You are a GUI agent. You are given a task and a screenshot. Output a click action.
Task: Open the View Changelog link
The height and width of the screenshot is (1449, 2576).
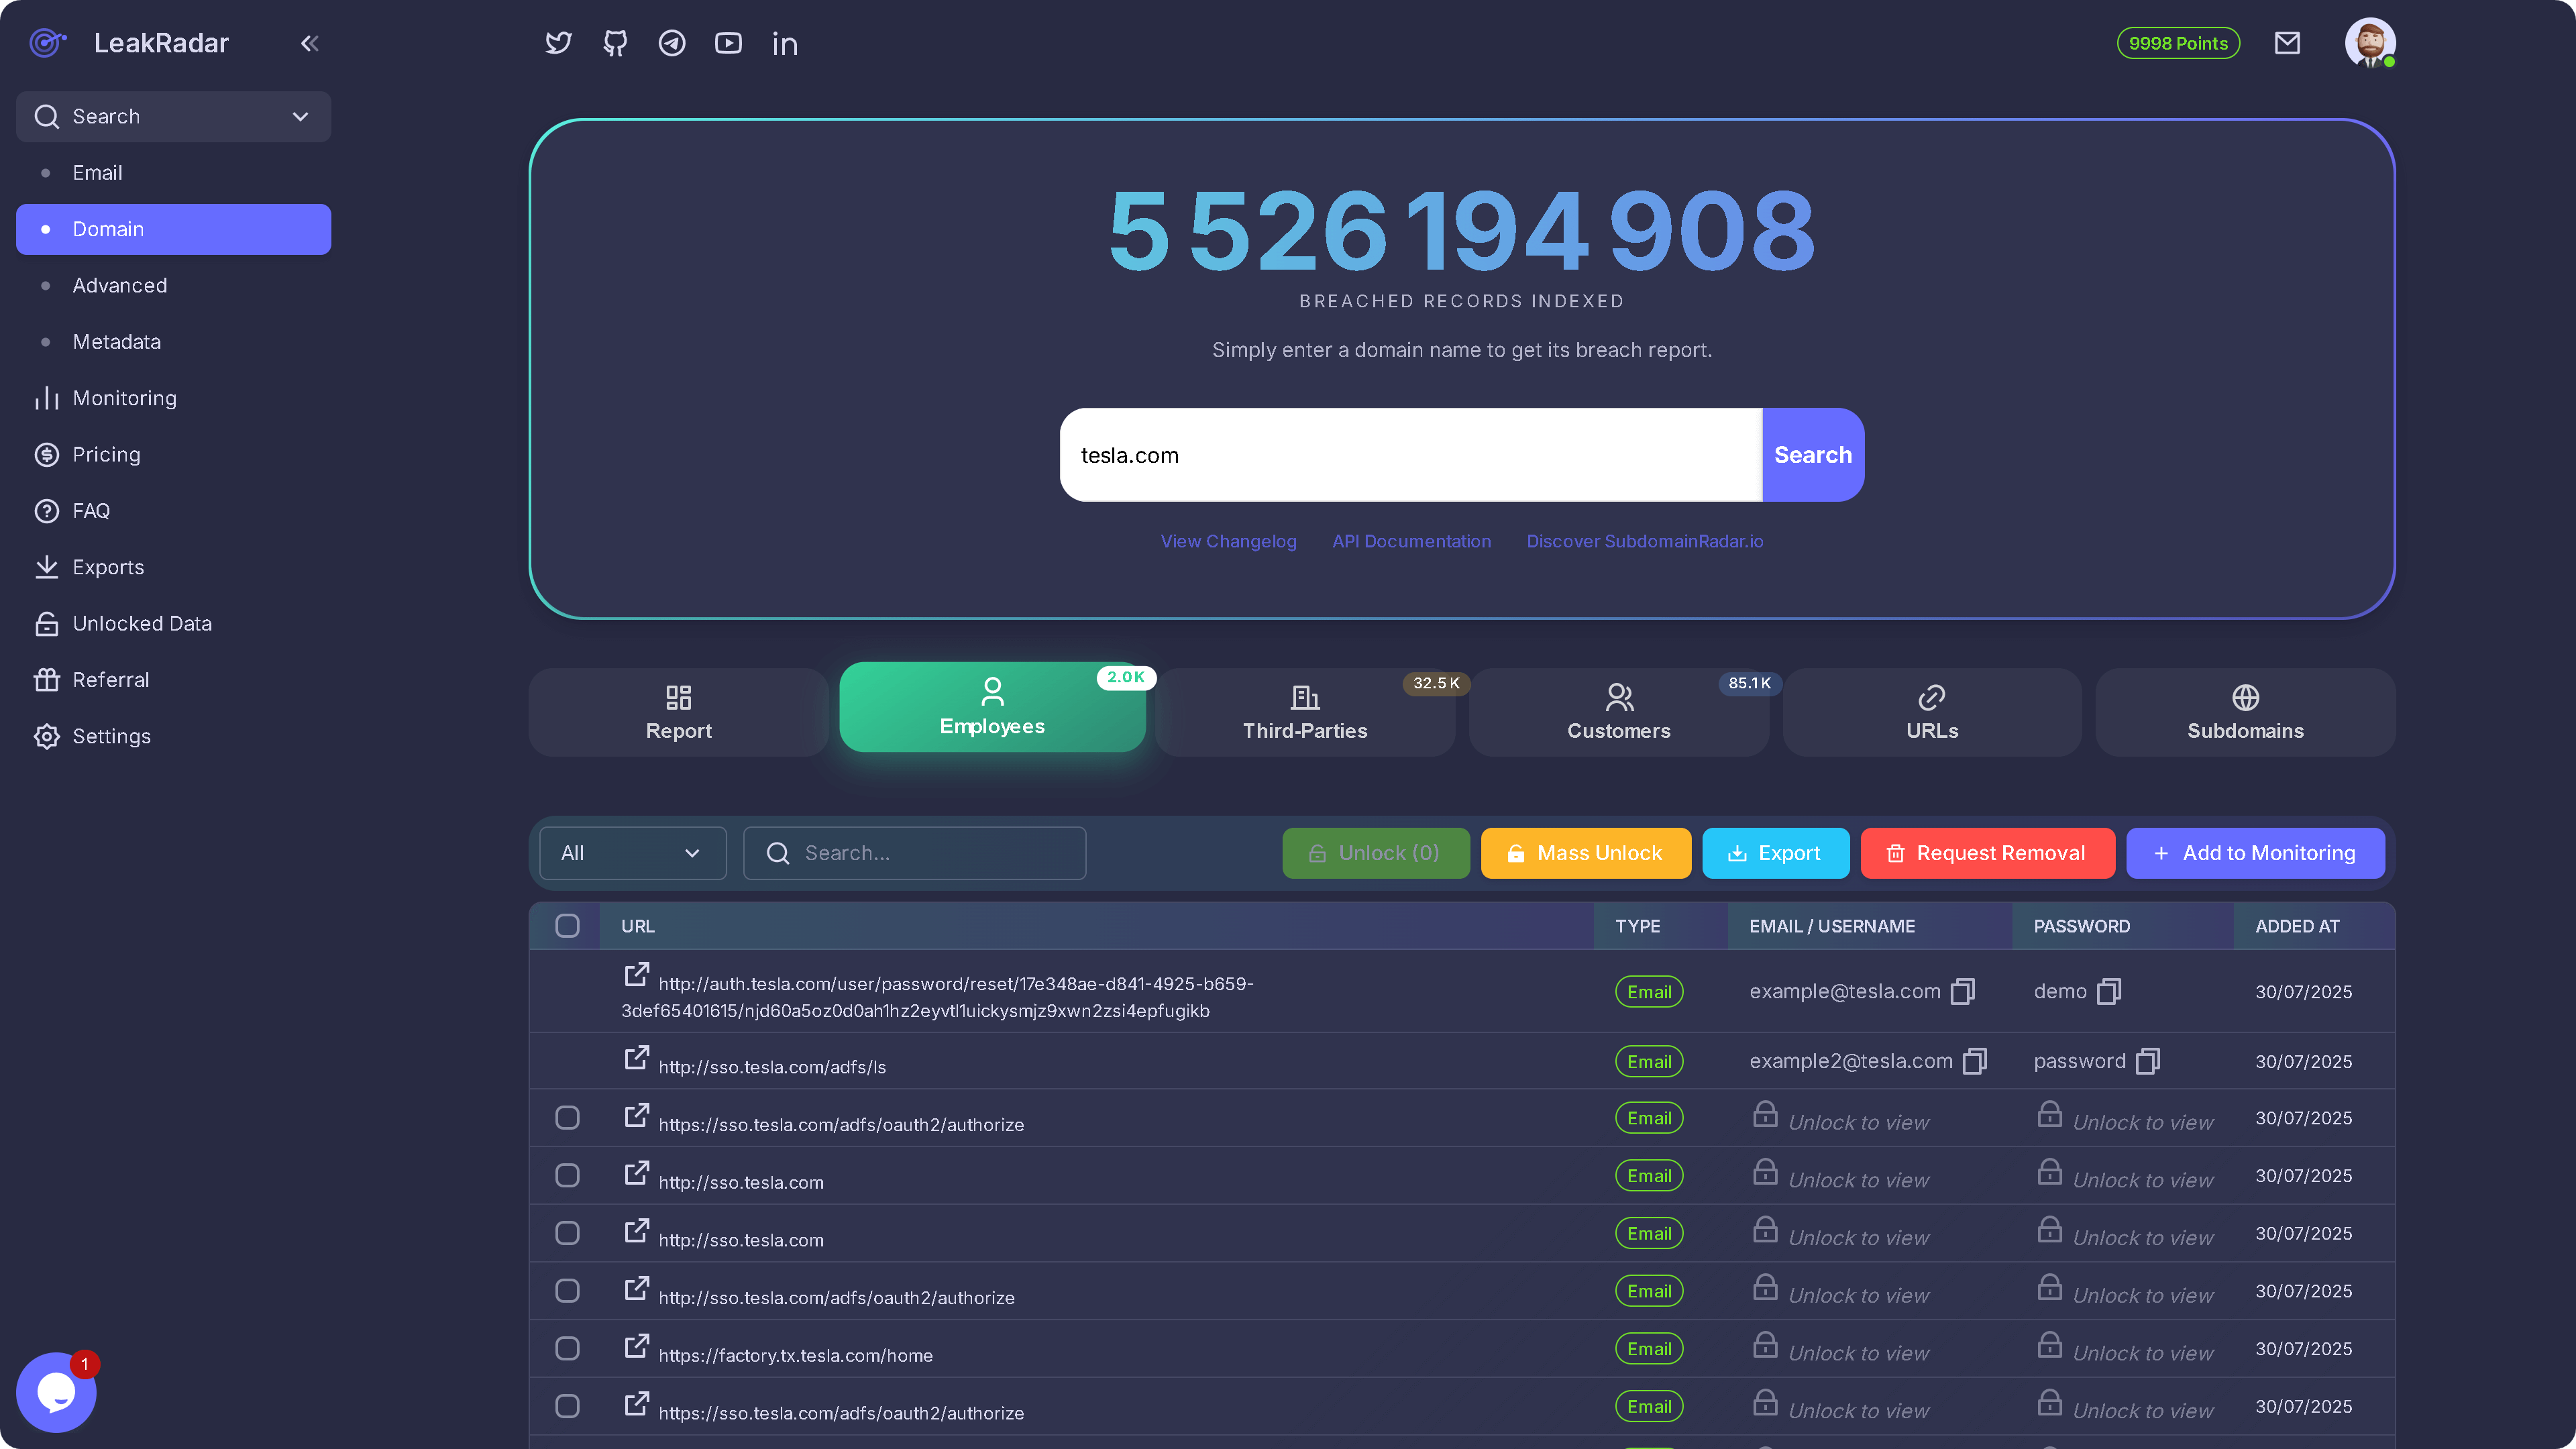click(x=1228, y=541)
